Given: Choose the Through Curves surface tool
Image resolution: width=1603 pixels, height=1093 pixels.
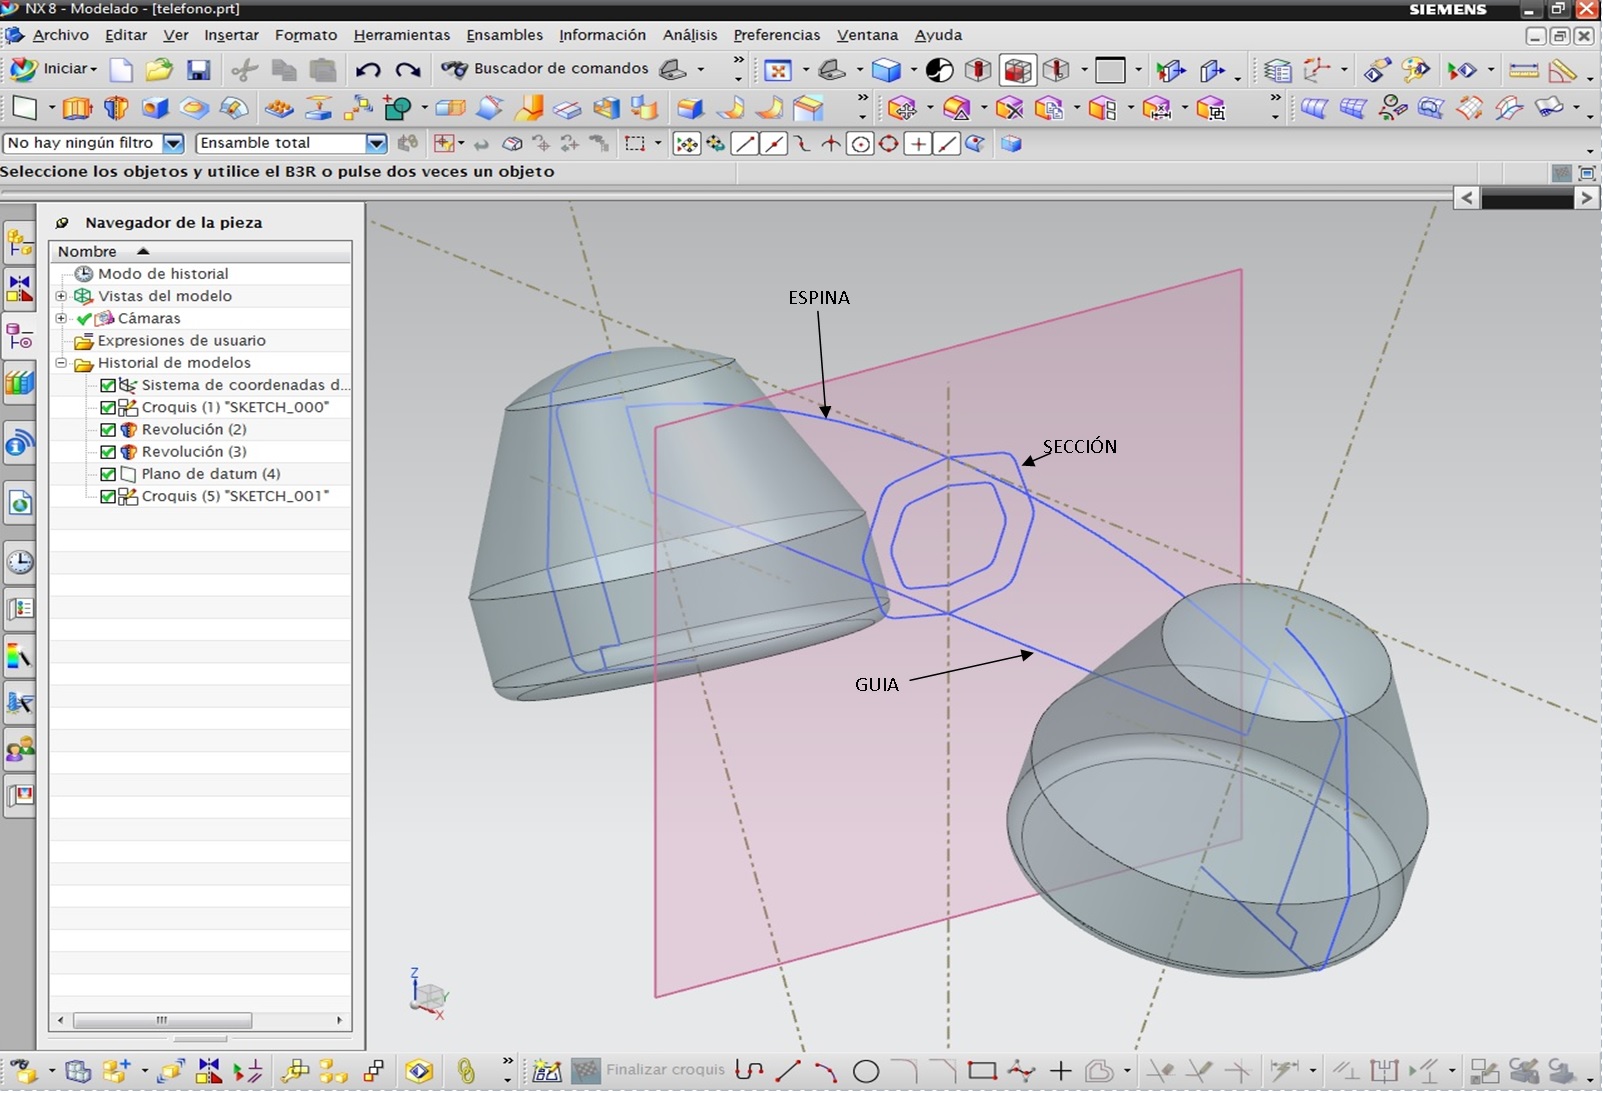Looking at the screenshot, I should [1314, 108].
